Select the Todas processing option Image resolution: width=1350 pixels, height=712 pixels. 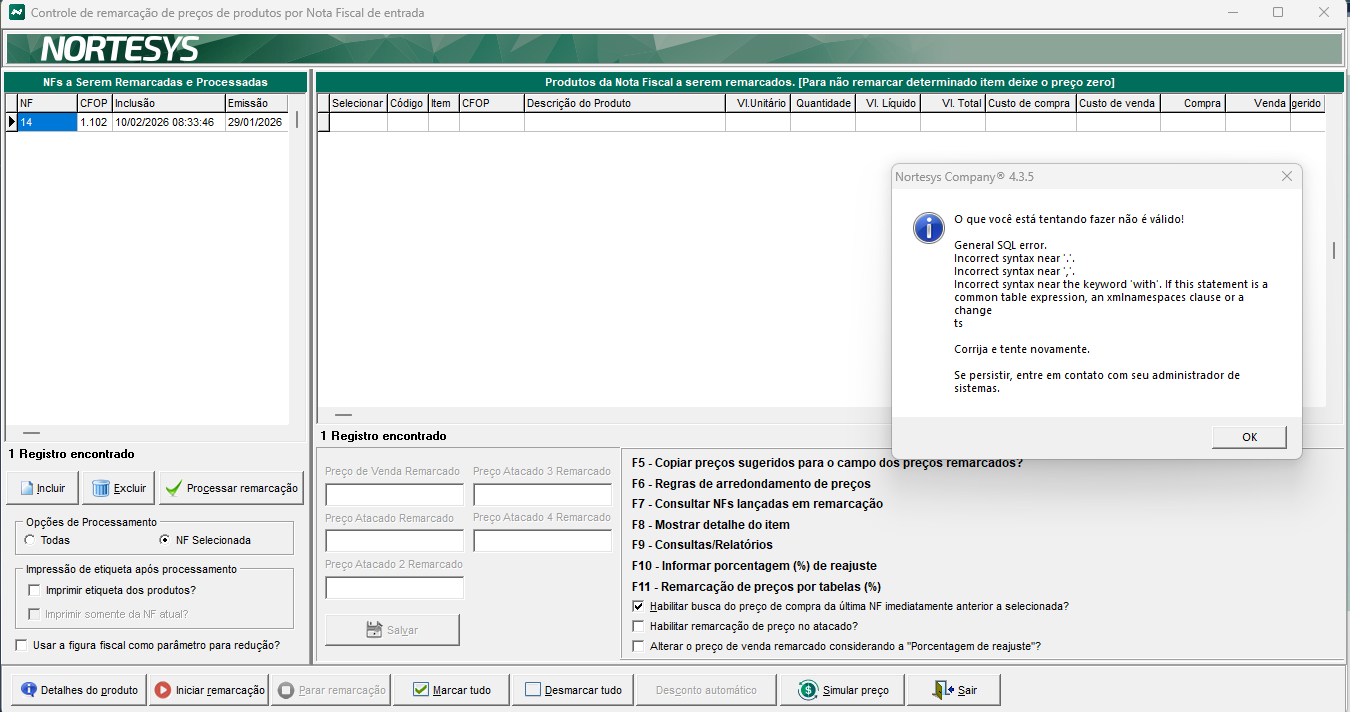click(31, 540)
